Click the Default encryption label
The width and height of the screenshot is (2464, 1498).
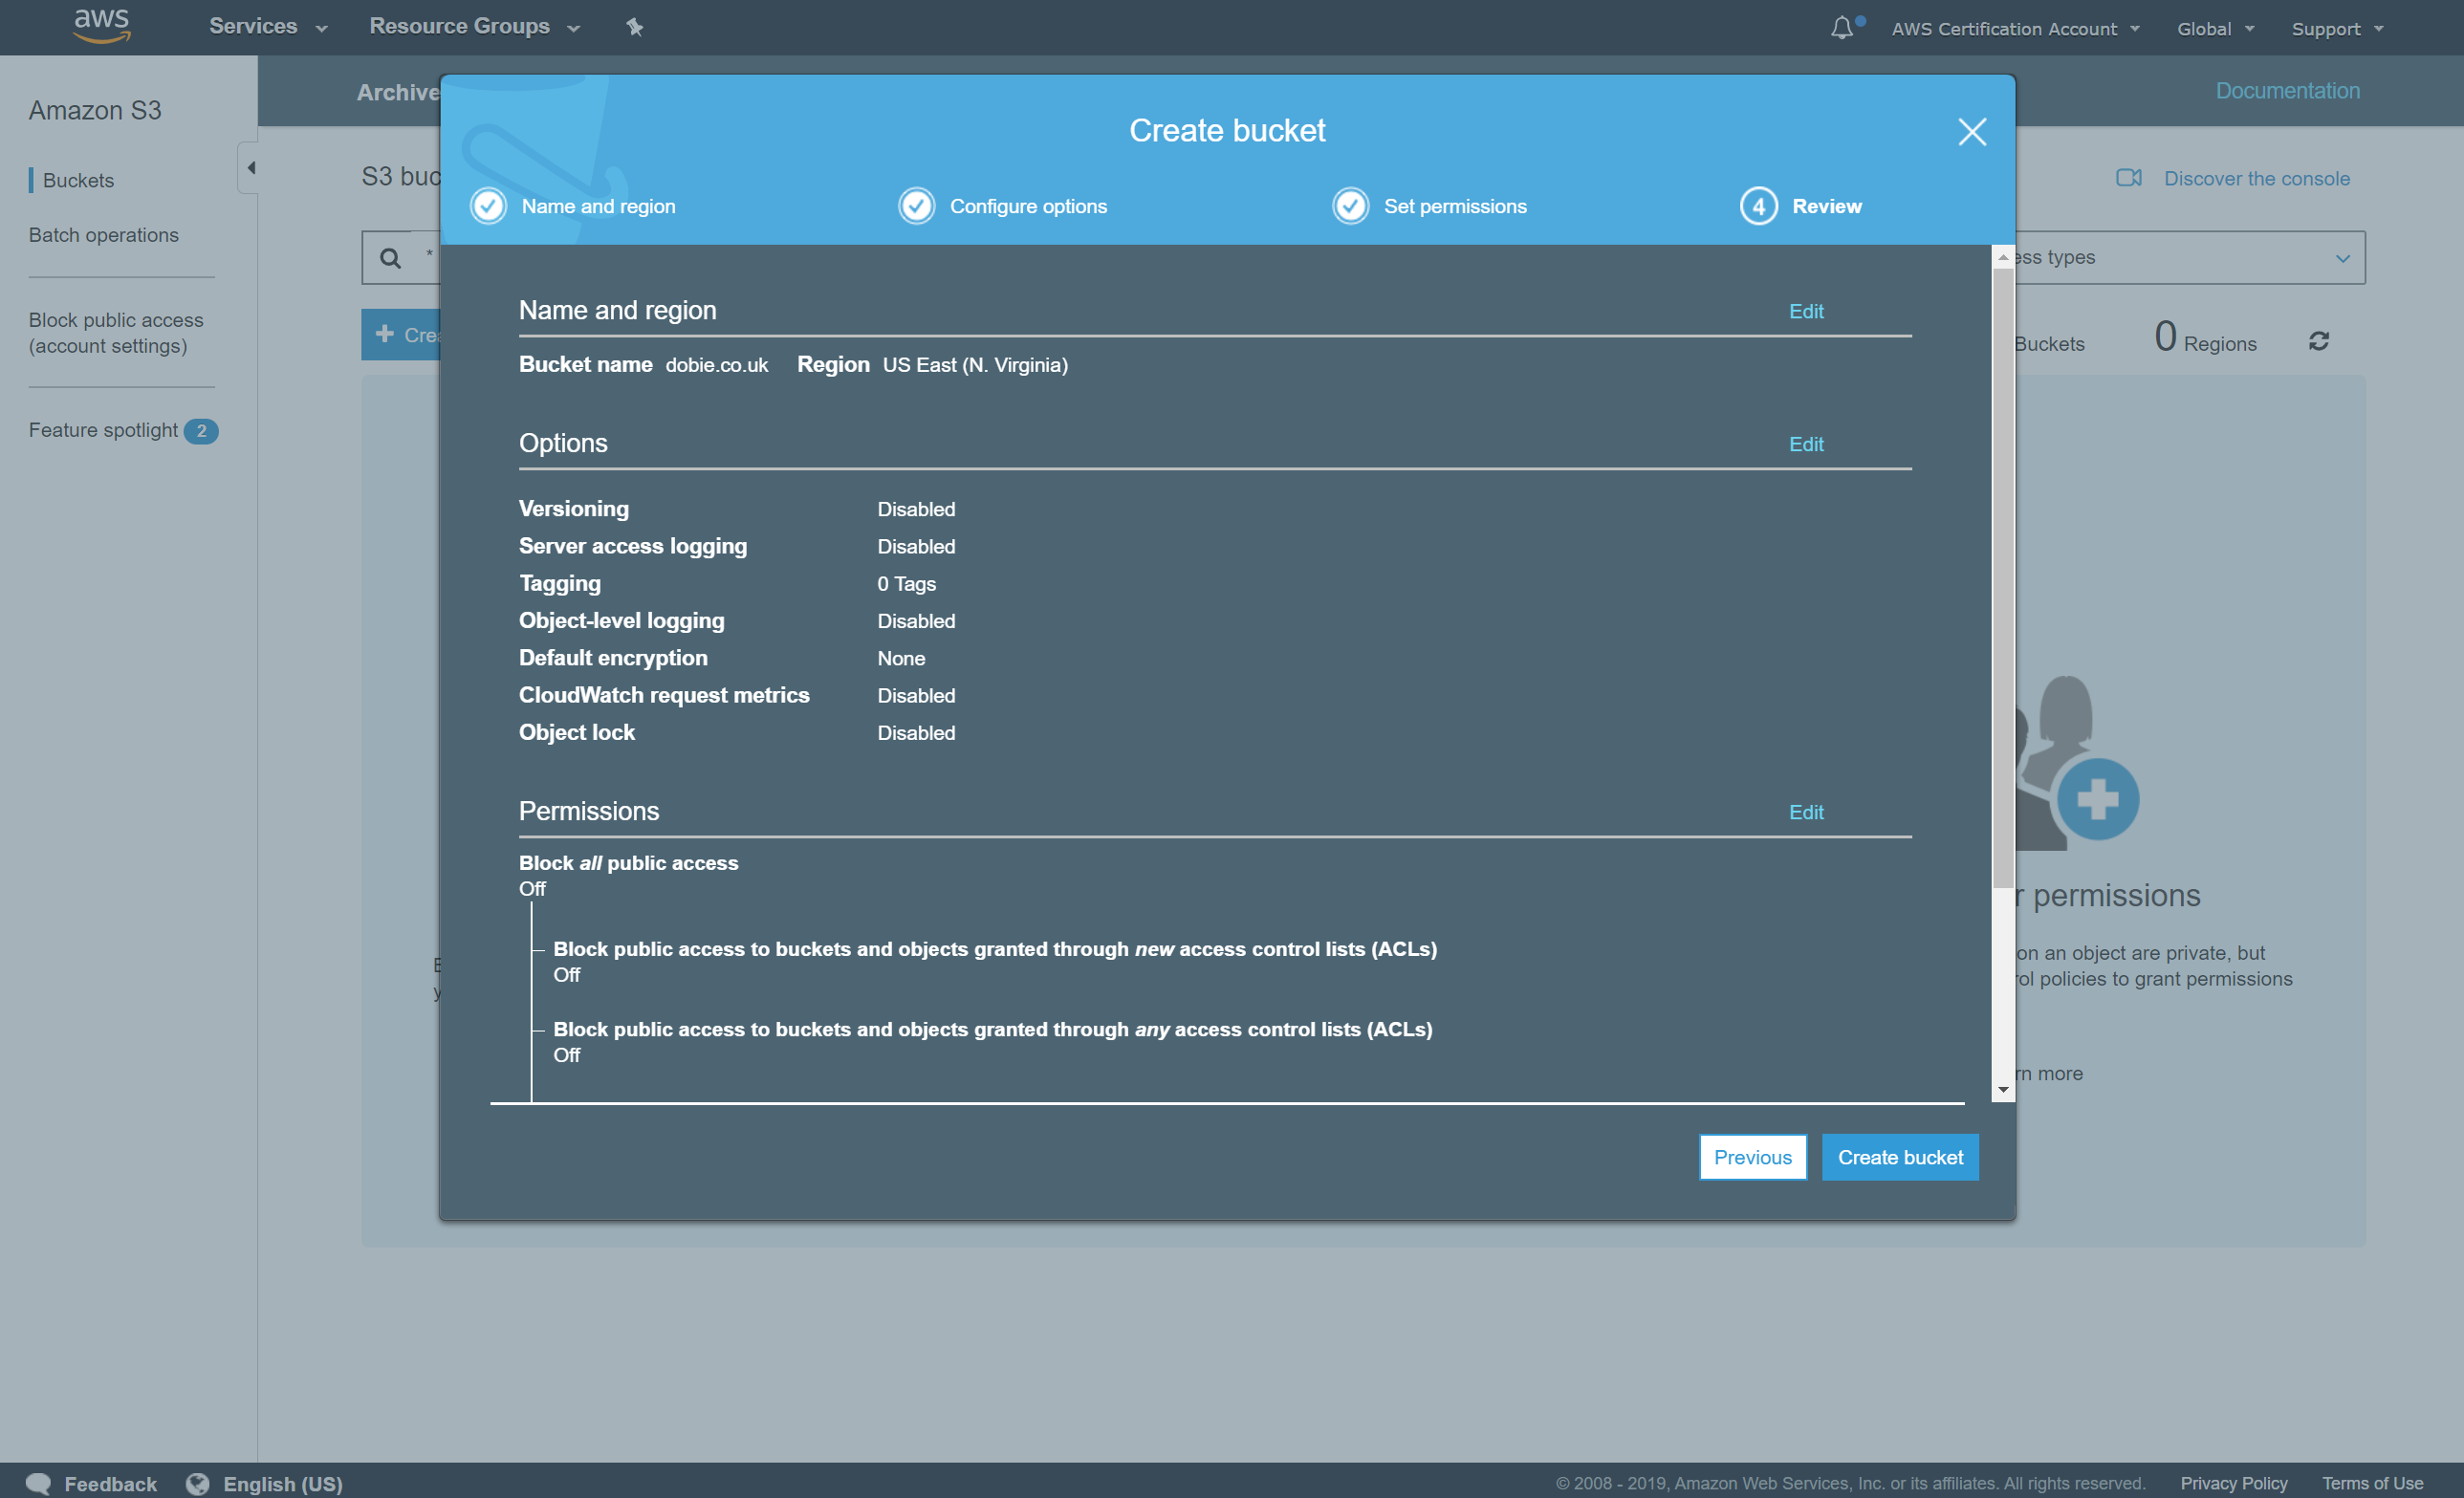[x=613, y=658]
